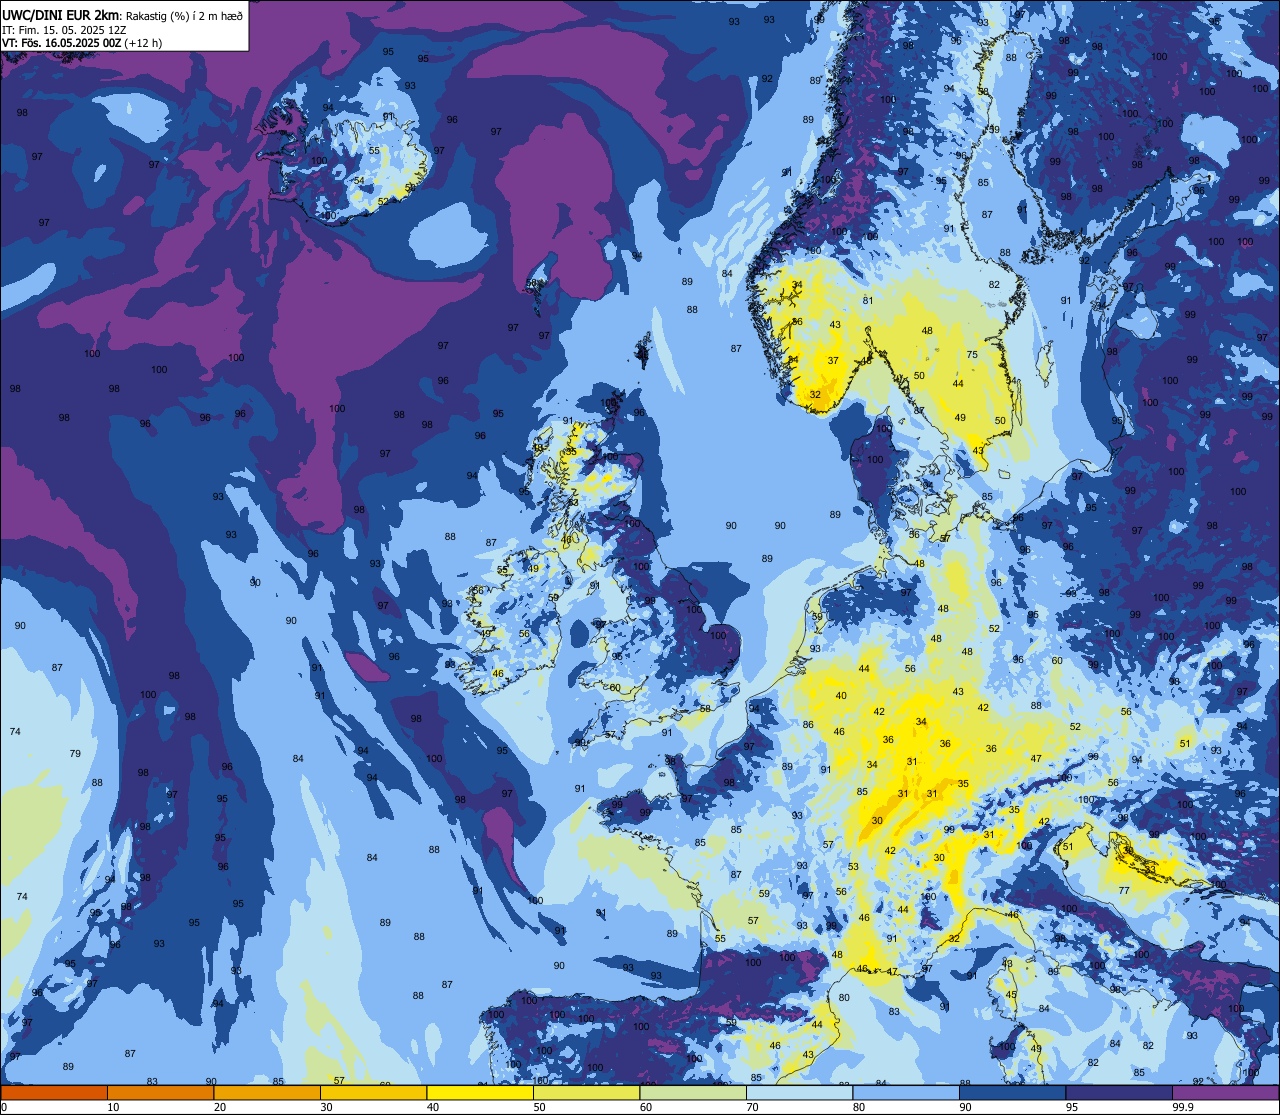Select the 10–20 orange legend swatch
1280x1115 pixels.
pyautogui.click(x=160, y=1092)
